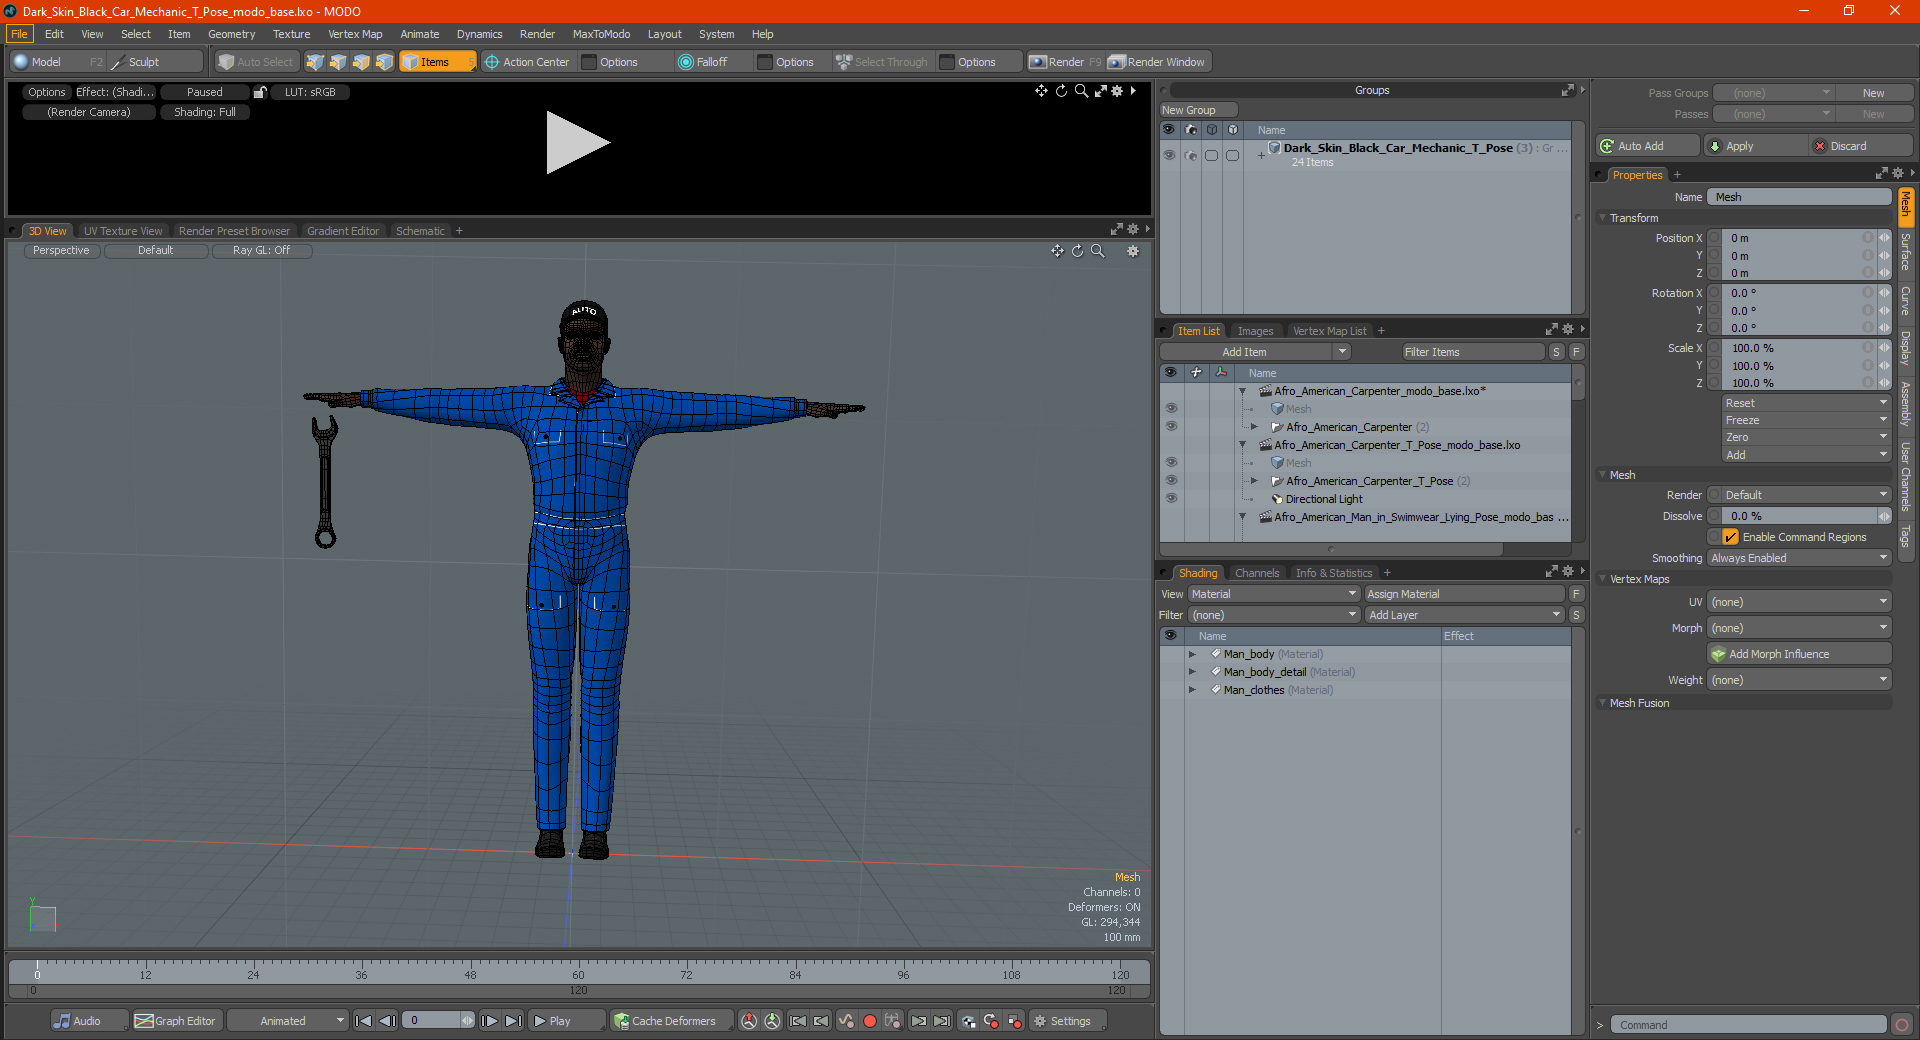Click Cache Deformers button
1920x1040 pixels.
click(x=671, y=1021)
